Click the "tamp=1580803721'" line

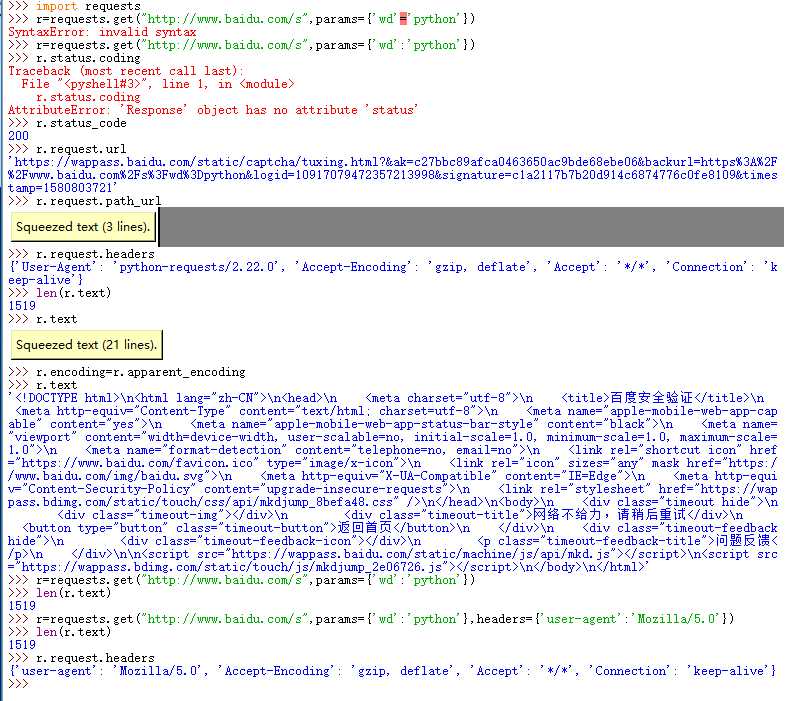click(63, 189)
